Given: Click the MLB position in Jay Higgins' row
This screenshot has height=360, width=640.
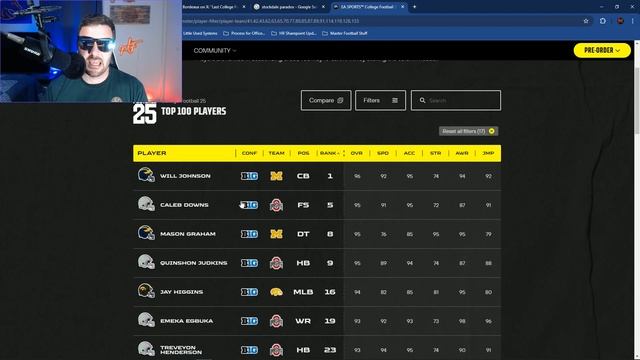Looking at the screenshot, I should click(303, 292).
